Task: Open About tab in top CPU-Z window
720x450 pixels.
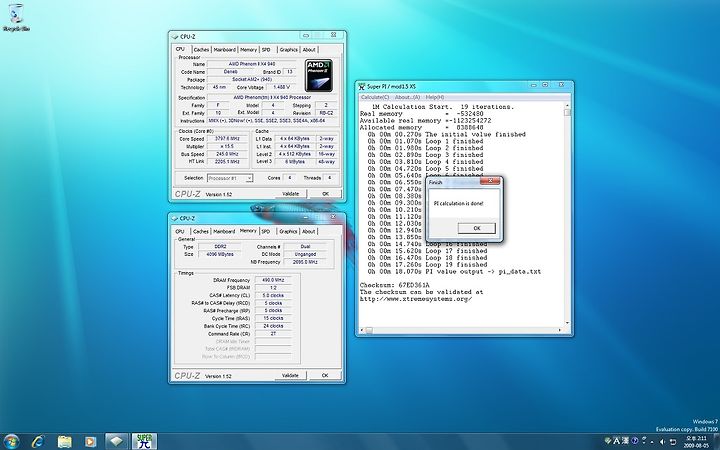Action: [309, 50]
